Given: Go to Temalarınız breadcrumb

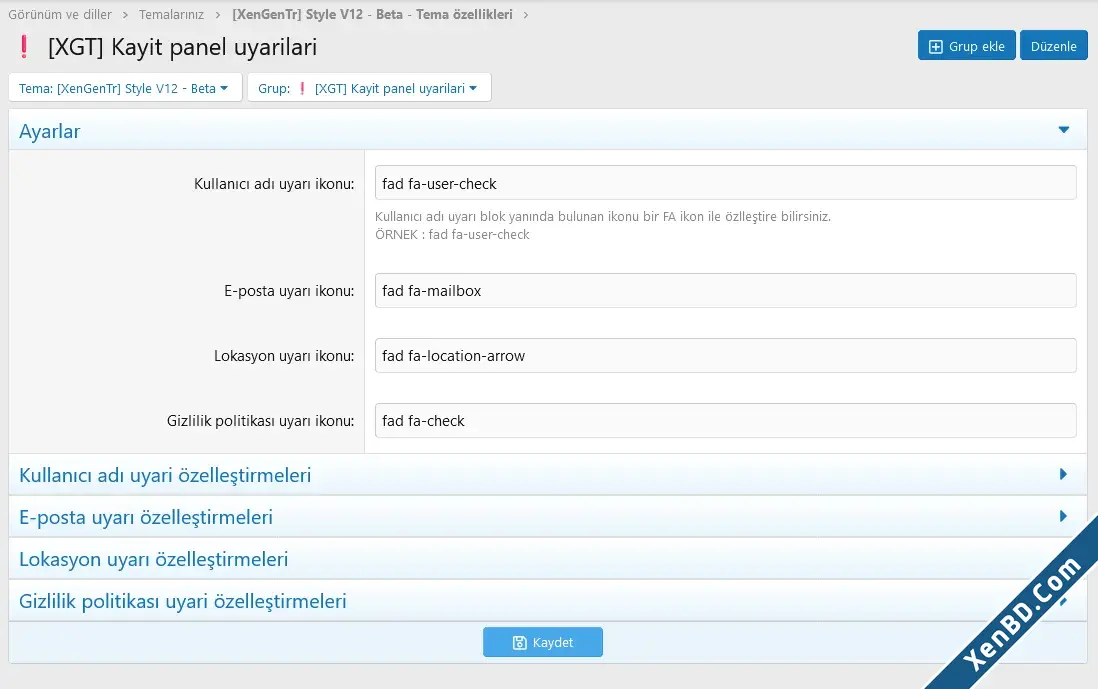Looking at the screenshot, I should click(x=172, y=14).
